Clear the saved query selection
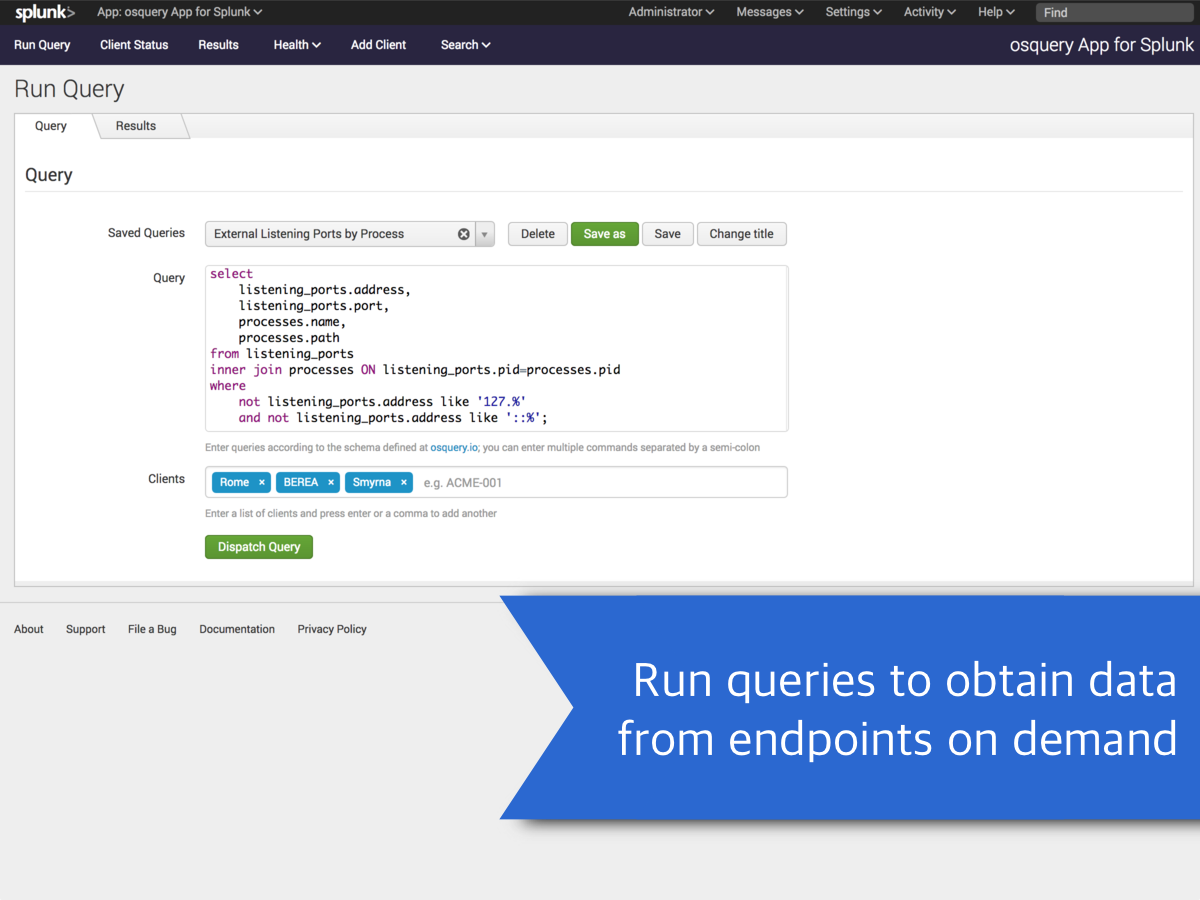The height and width of the screenshot is (900, 1200). [x=464, y=234]
